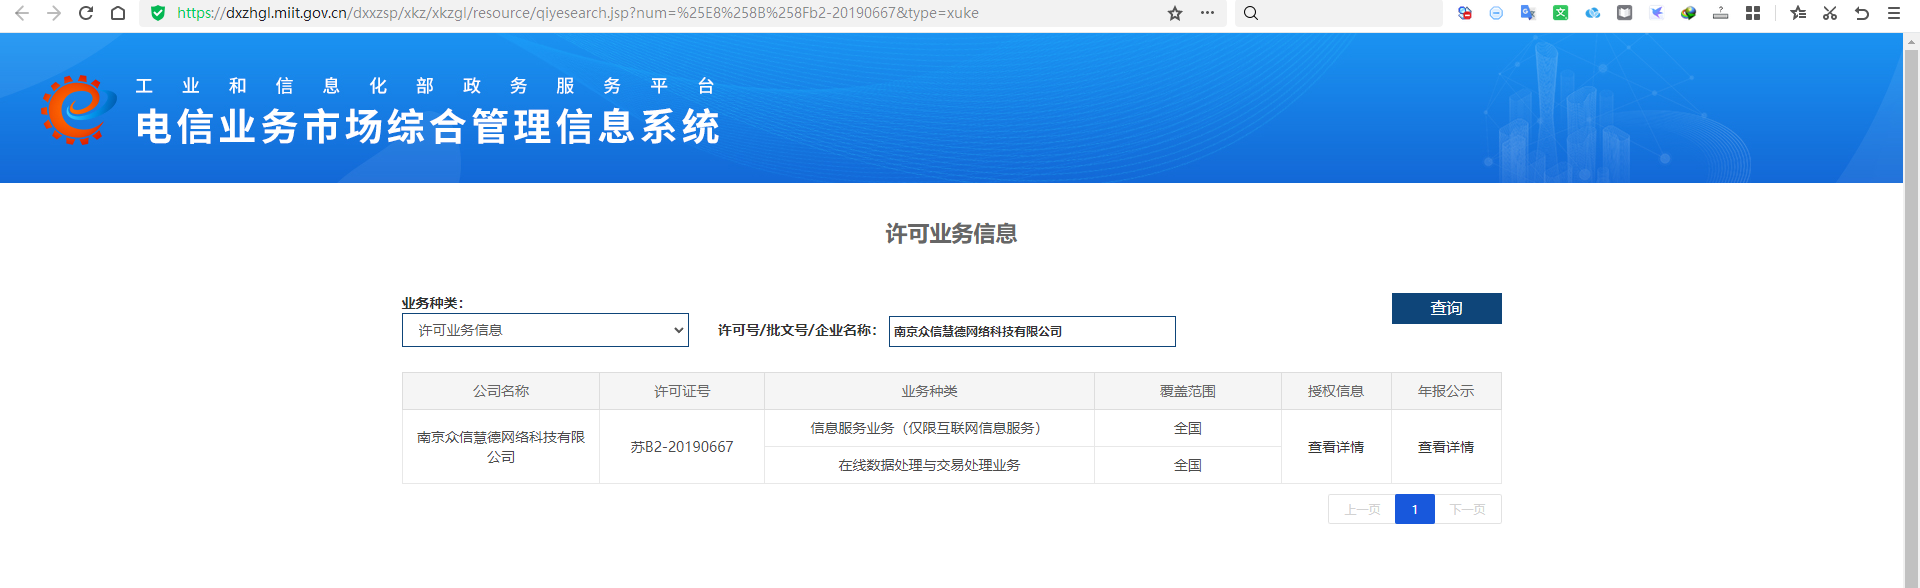Click the browser forward arrow
The width and height of the screenshot is (1920, 588).
[54, 13]
